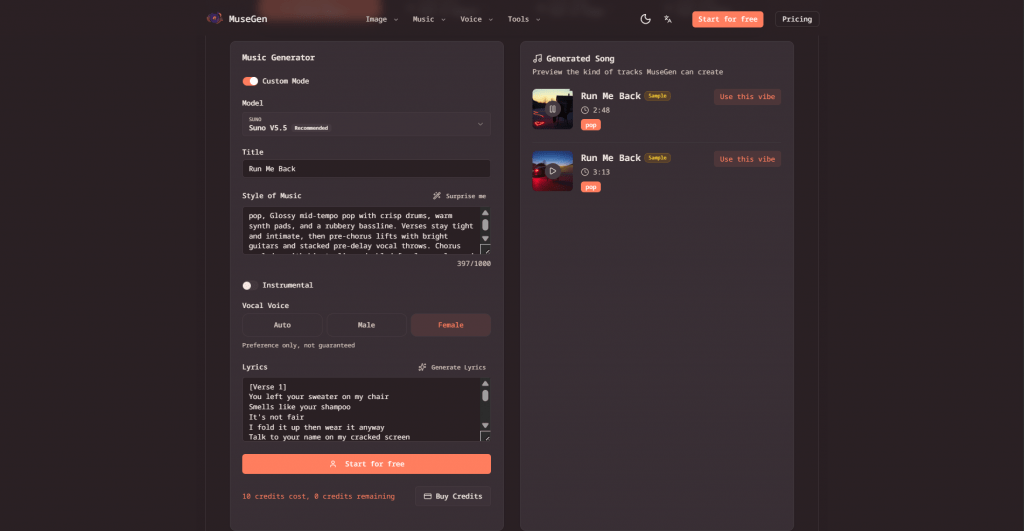Click the pop tag on the 2:48 sample
The width and height of the screenshot is (1024, 531).
click(x=590, y=125)
